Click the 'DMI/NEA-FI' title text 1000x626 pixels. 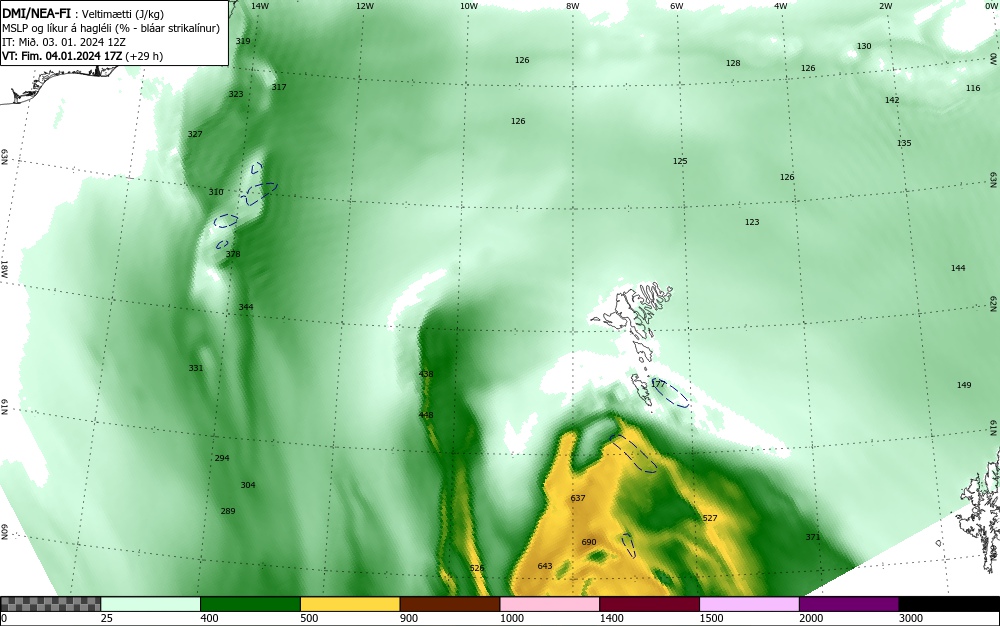pyautogui.click(x=37, y=13)
